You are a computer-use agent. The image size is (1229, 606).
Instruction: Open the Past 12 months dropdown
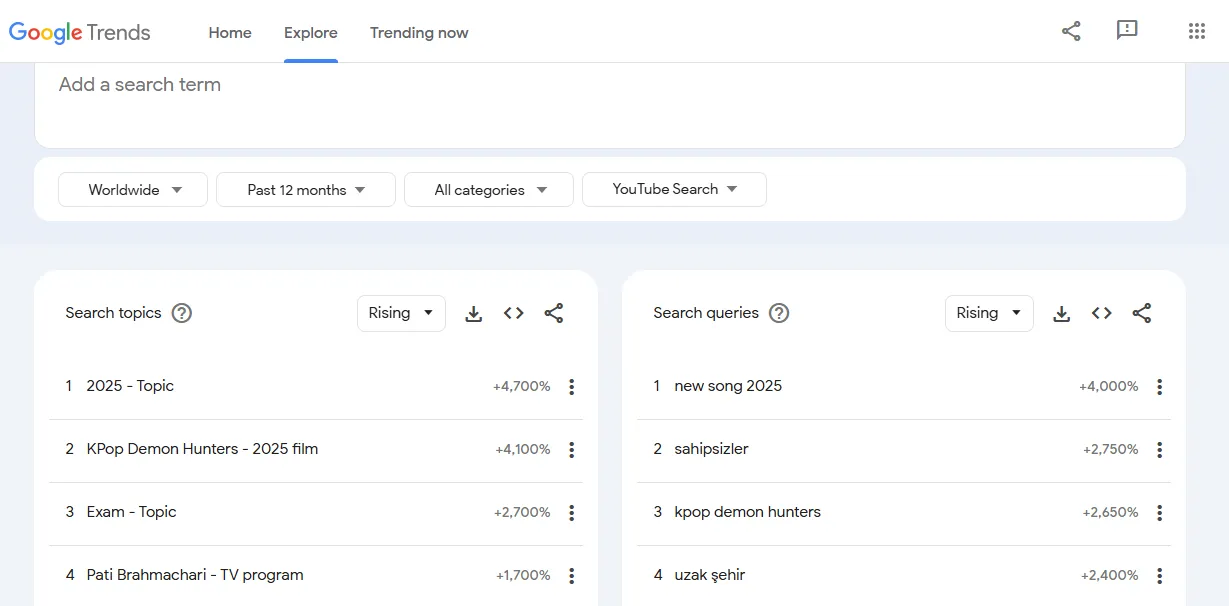306,190
